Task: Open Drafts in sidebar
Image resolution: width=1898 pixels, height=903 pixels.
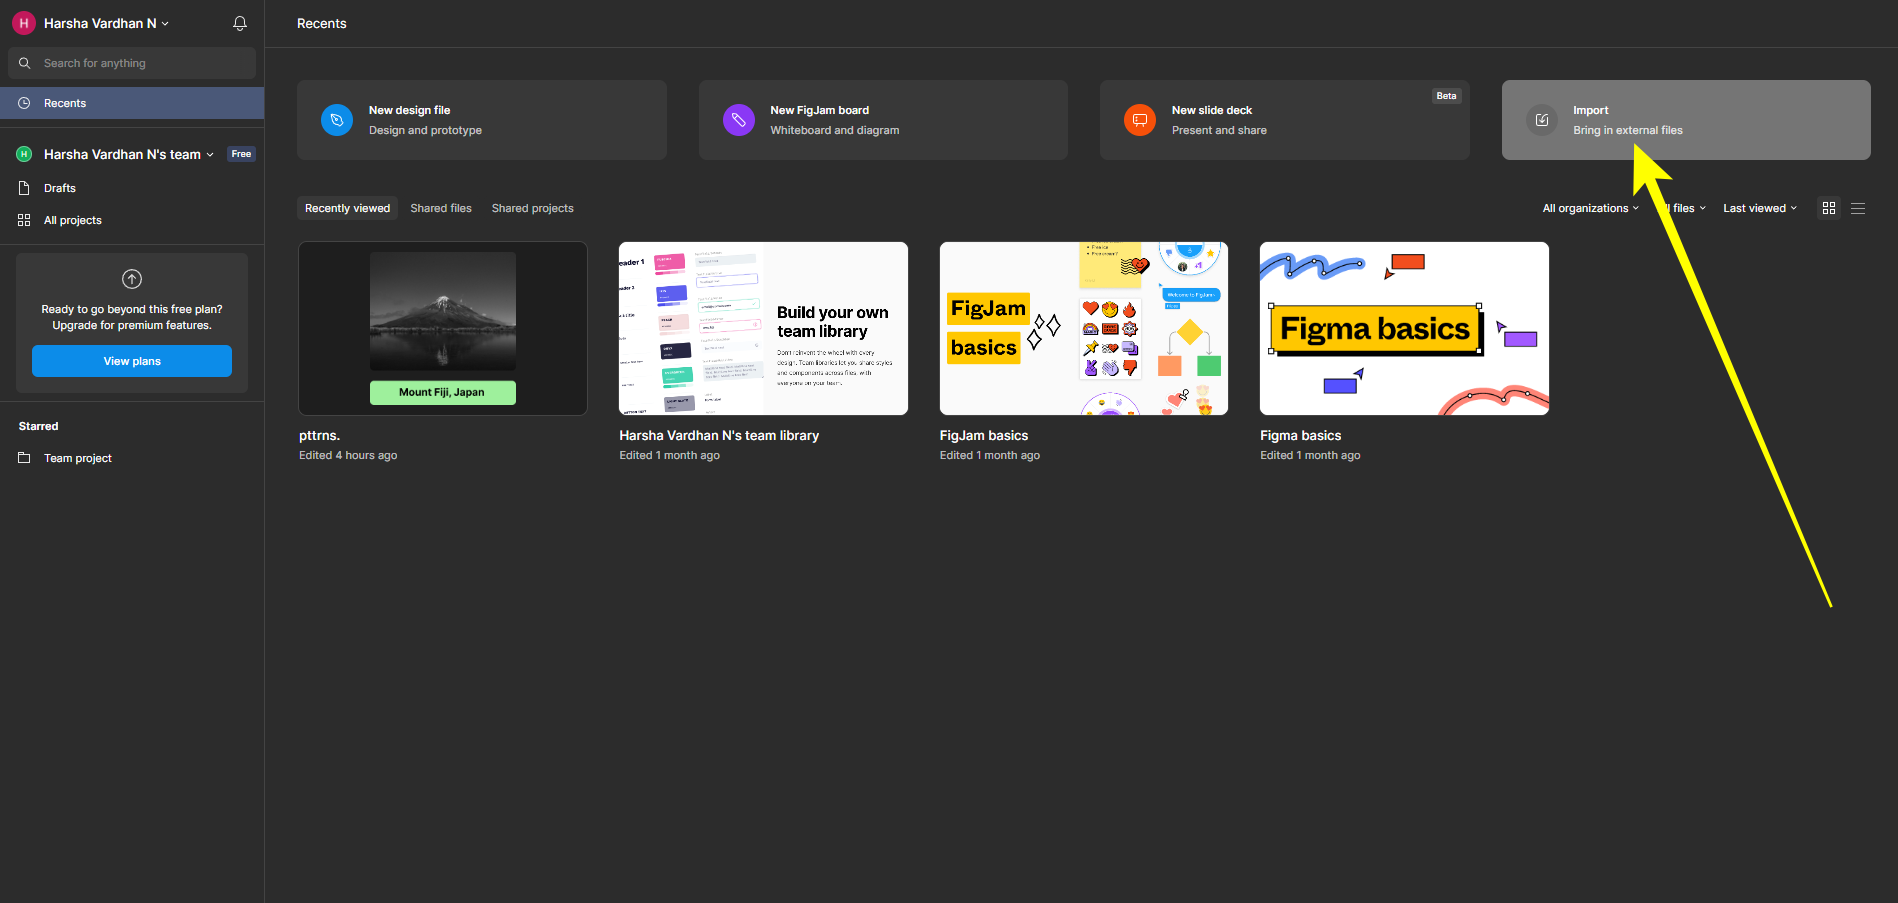Action: pos(132,188)
